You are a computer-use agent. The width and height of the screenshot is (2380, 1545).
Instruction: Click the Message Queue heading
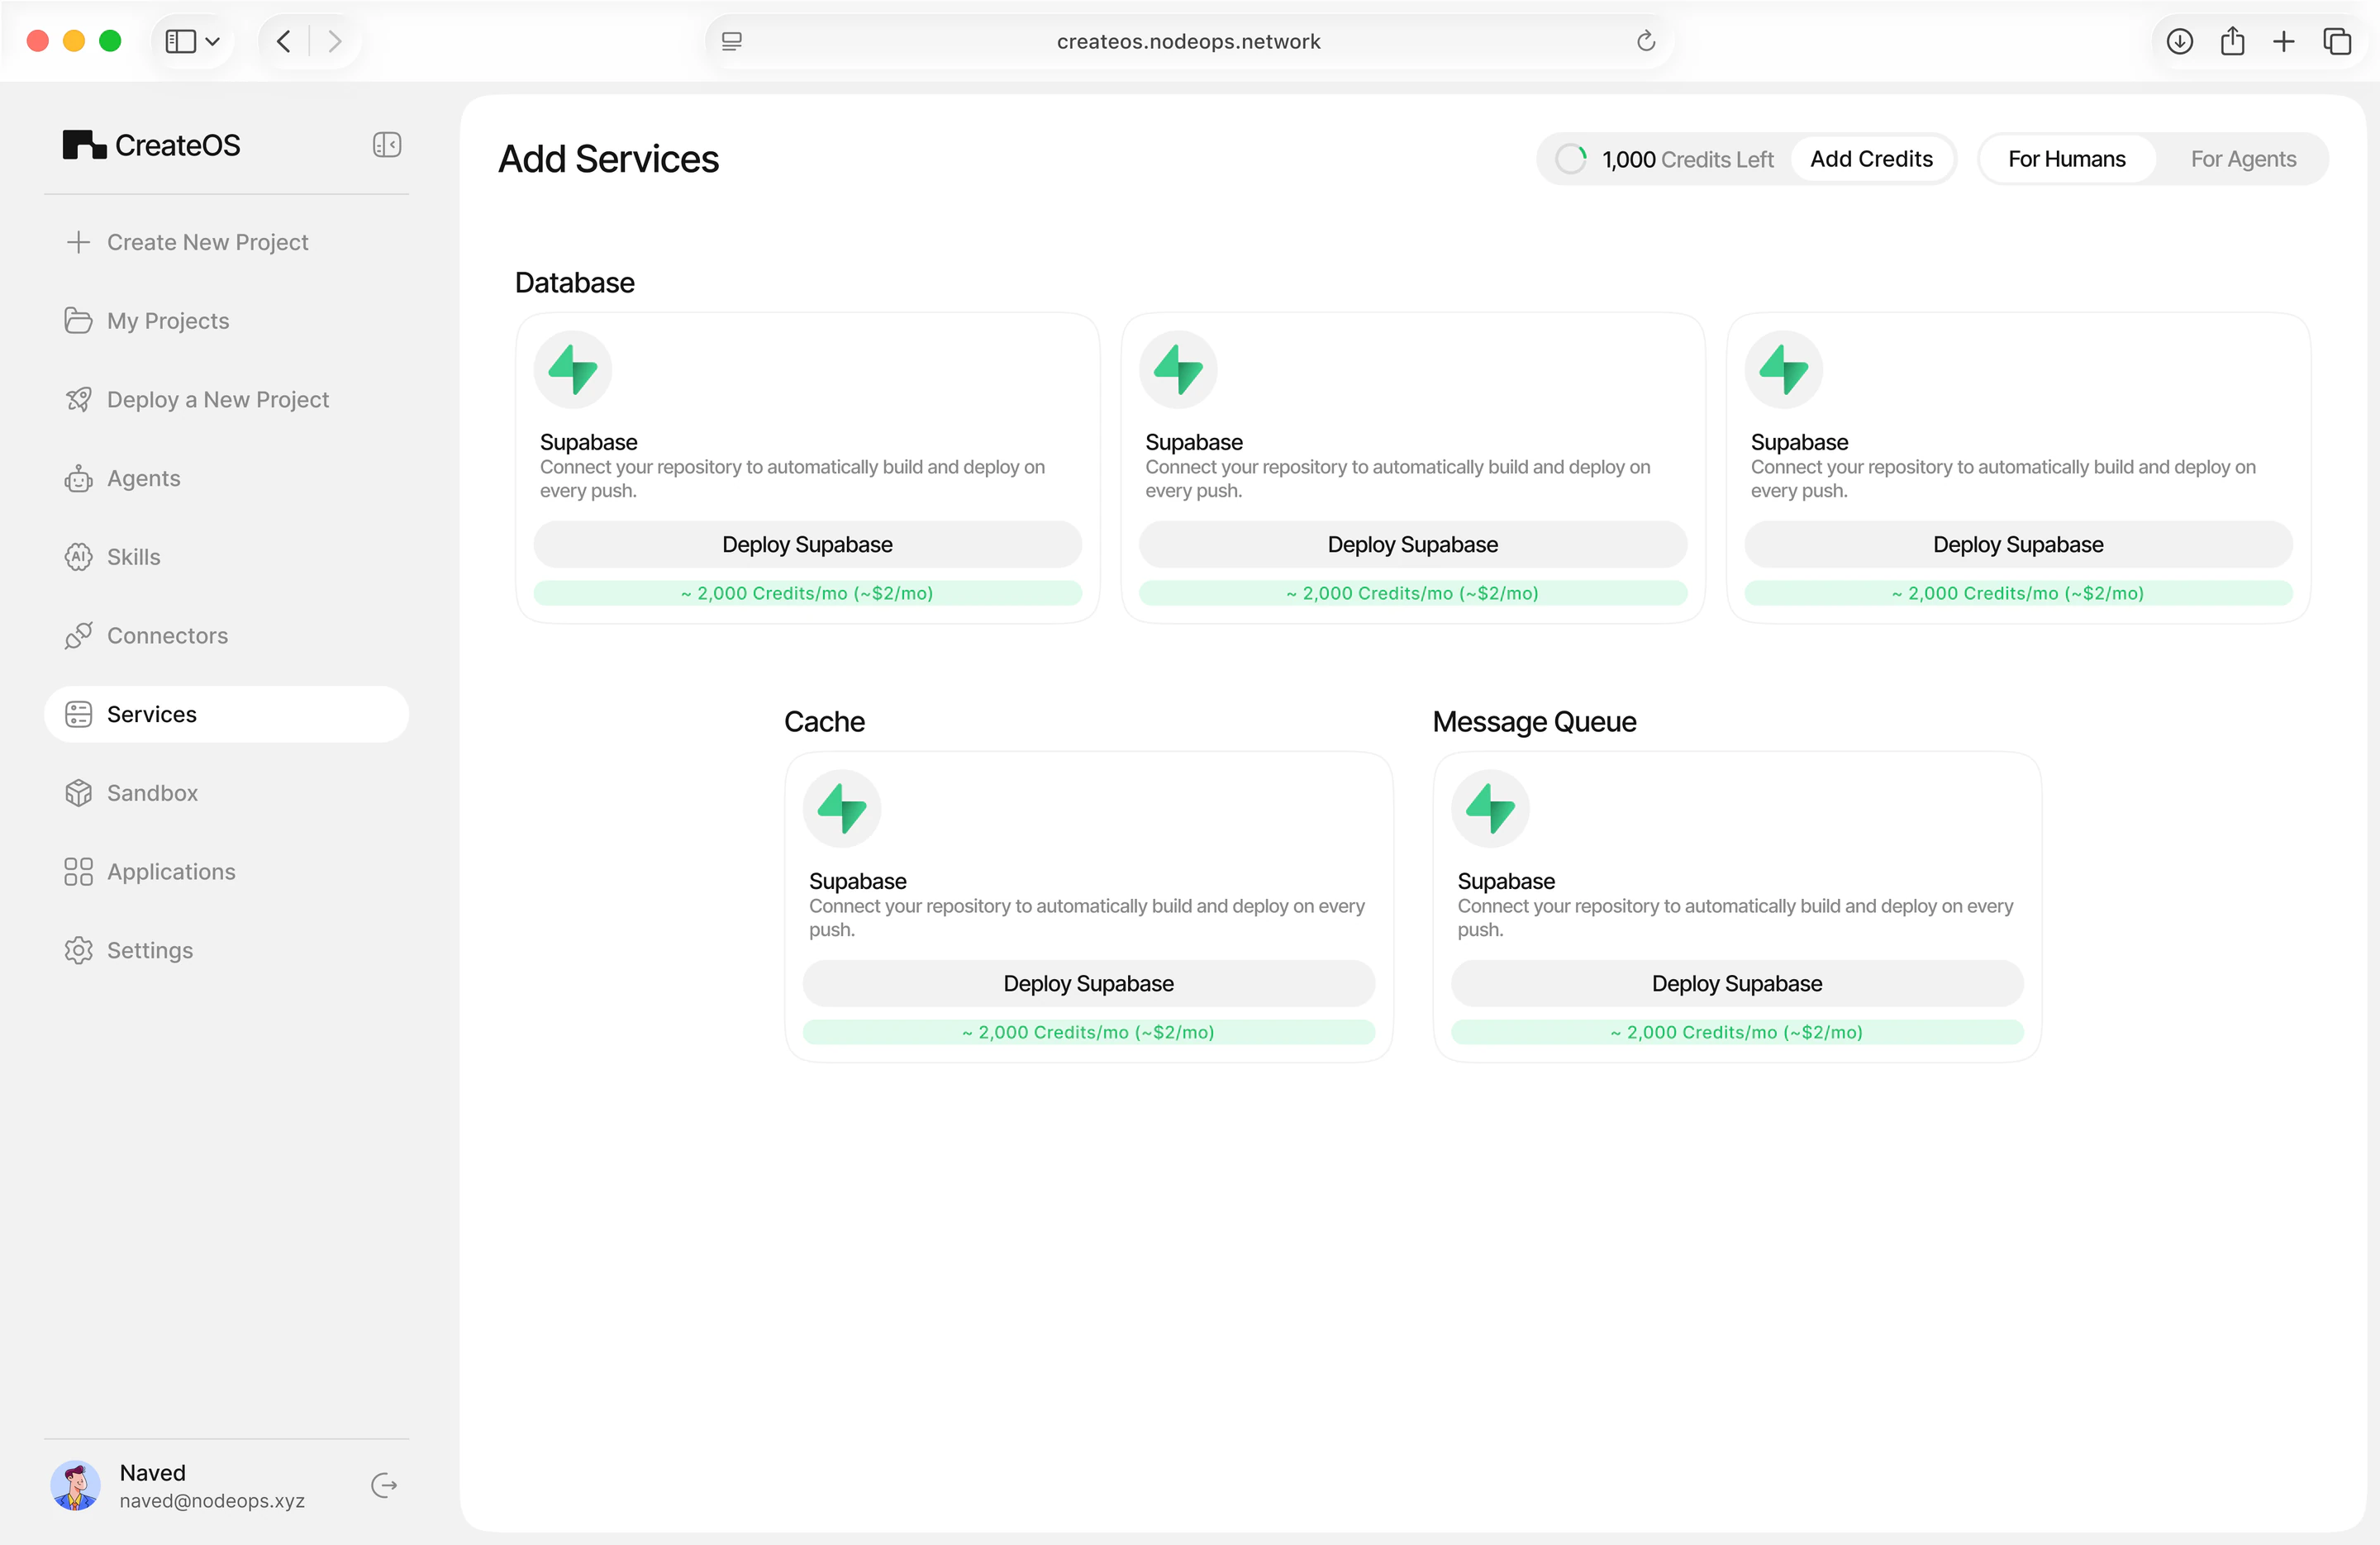pos(1534,722)
